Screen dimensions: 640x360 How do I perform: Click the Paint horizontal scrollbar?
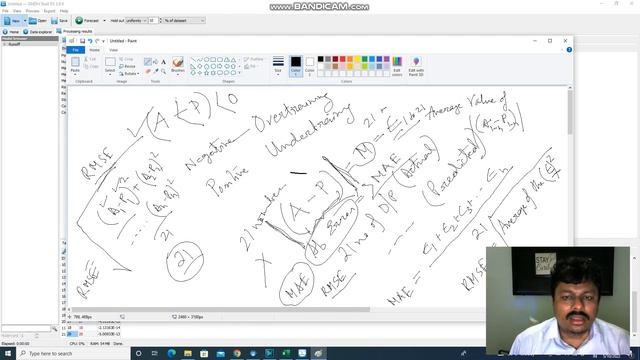220,309
